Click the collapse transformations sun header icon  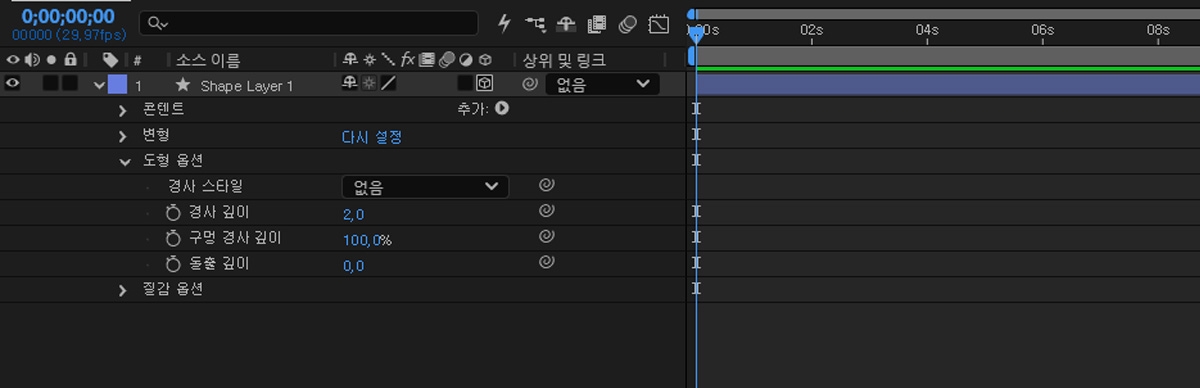(369, 60)
